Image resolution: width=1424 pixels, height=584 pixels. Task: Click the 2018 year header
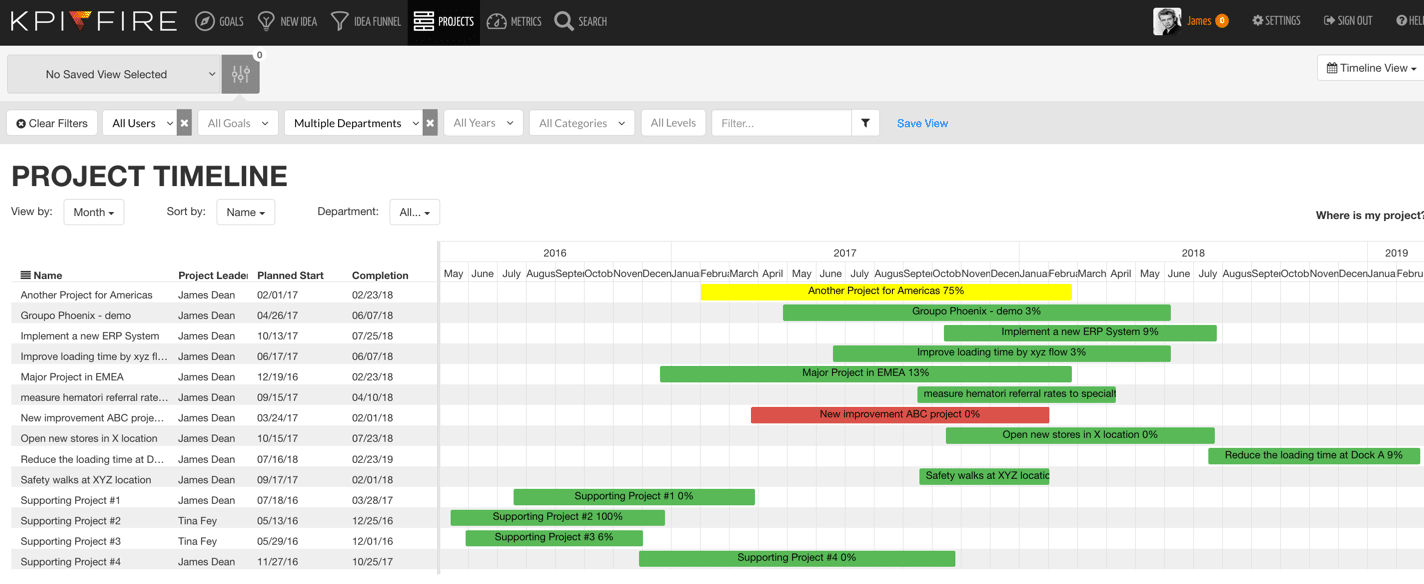click(1193, 253)
